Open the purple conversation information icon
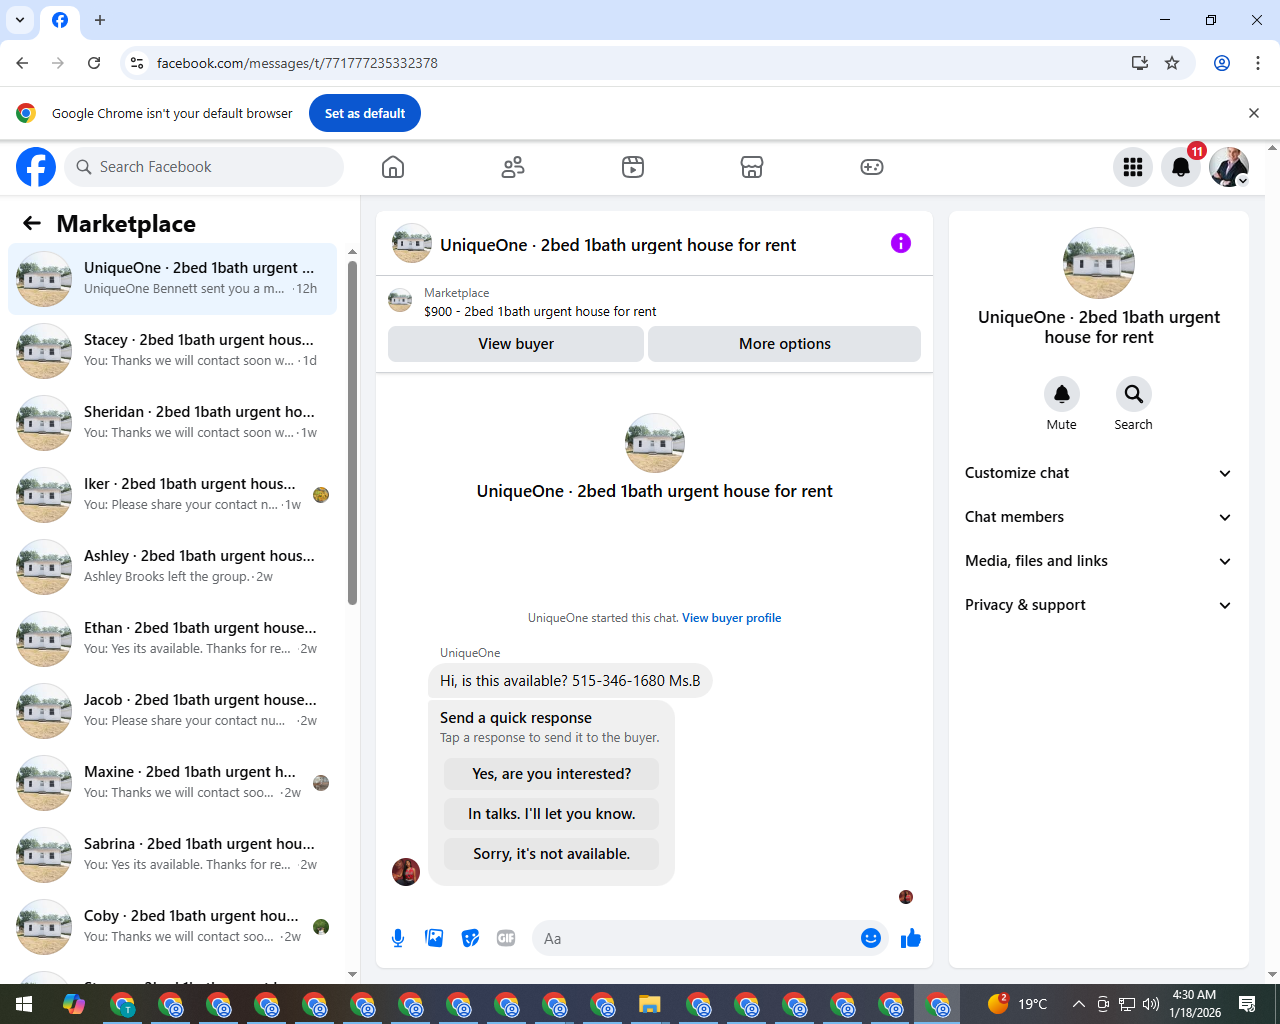 pyautogui.click(x=901, y=243)
